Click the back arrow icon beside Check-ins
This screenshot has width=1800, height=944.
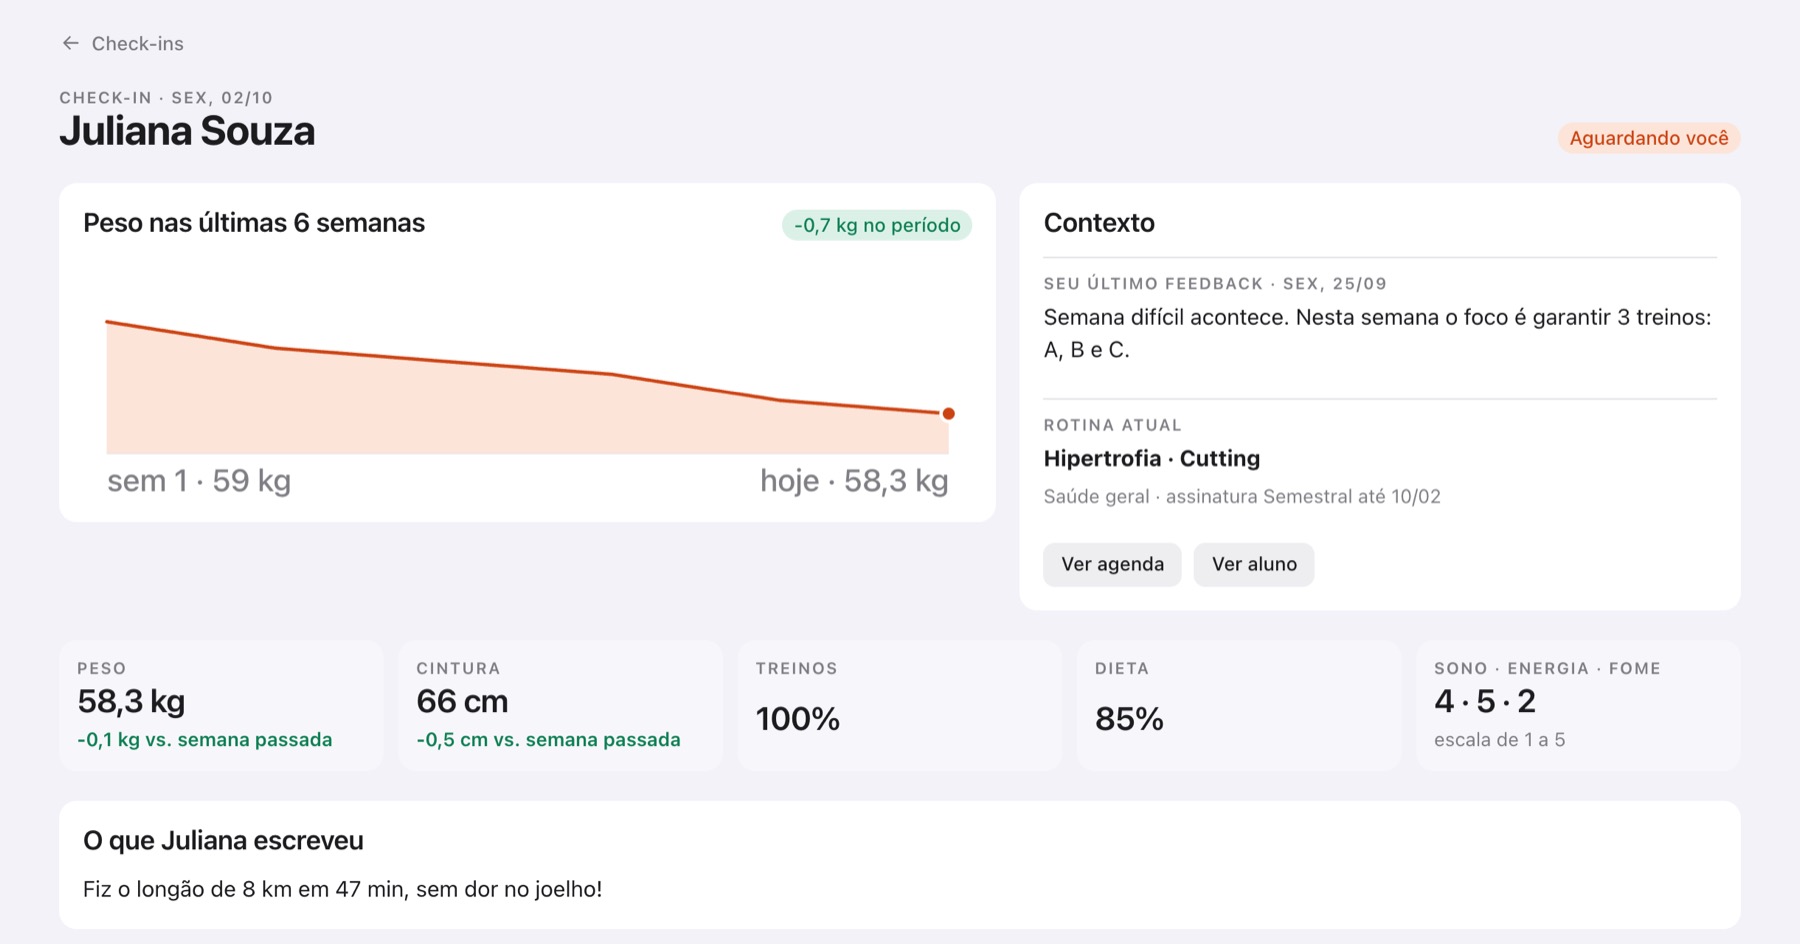click(70, 43)
